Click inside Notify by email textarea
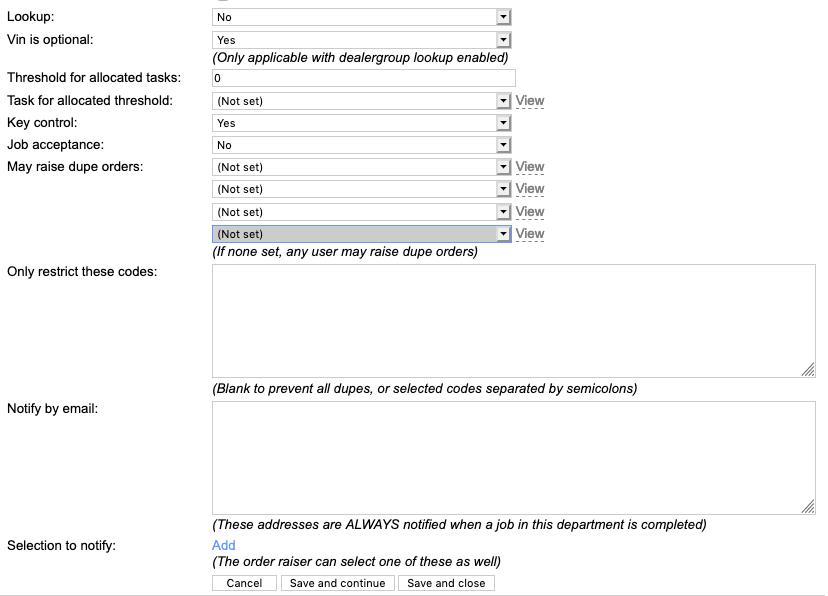Screen dimensions: 828x596 coord(514,458)
